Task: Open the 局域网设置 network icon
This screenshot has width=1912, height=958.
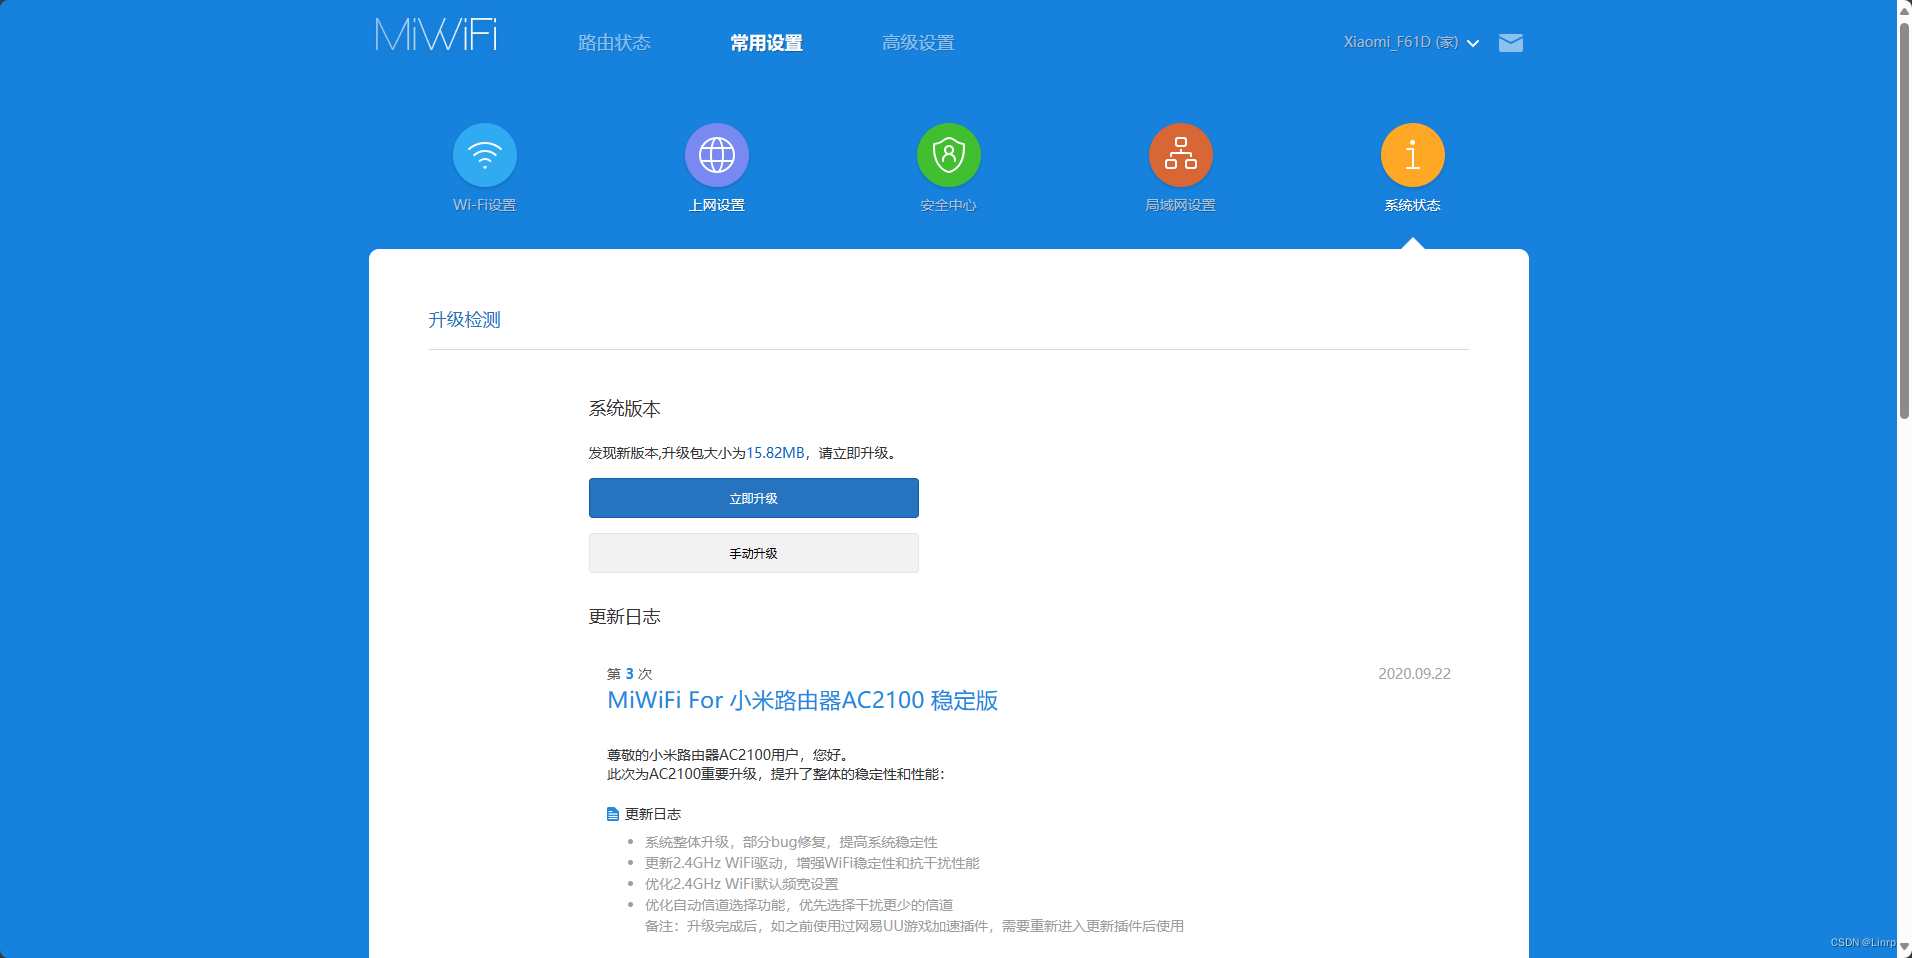Action: (1181, 155)
